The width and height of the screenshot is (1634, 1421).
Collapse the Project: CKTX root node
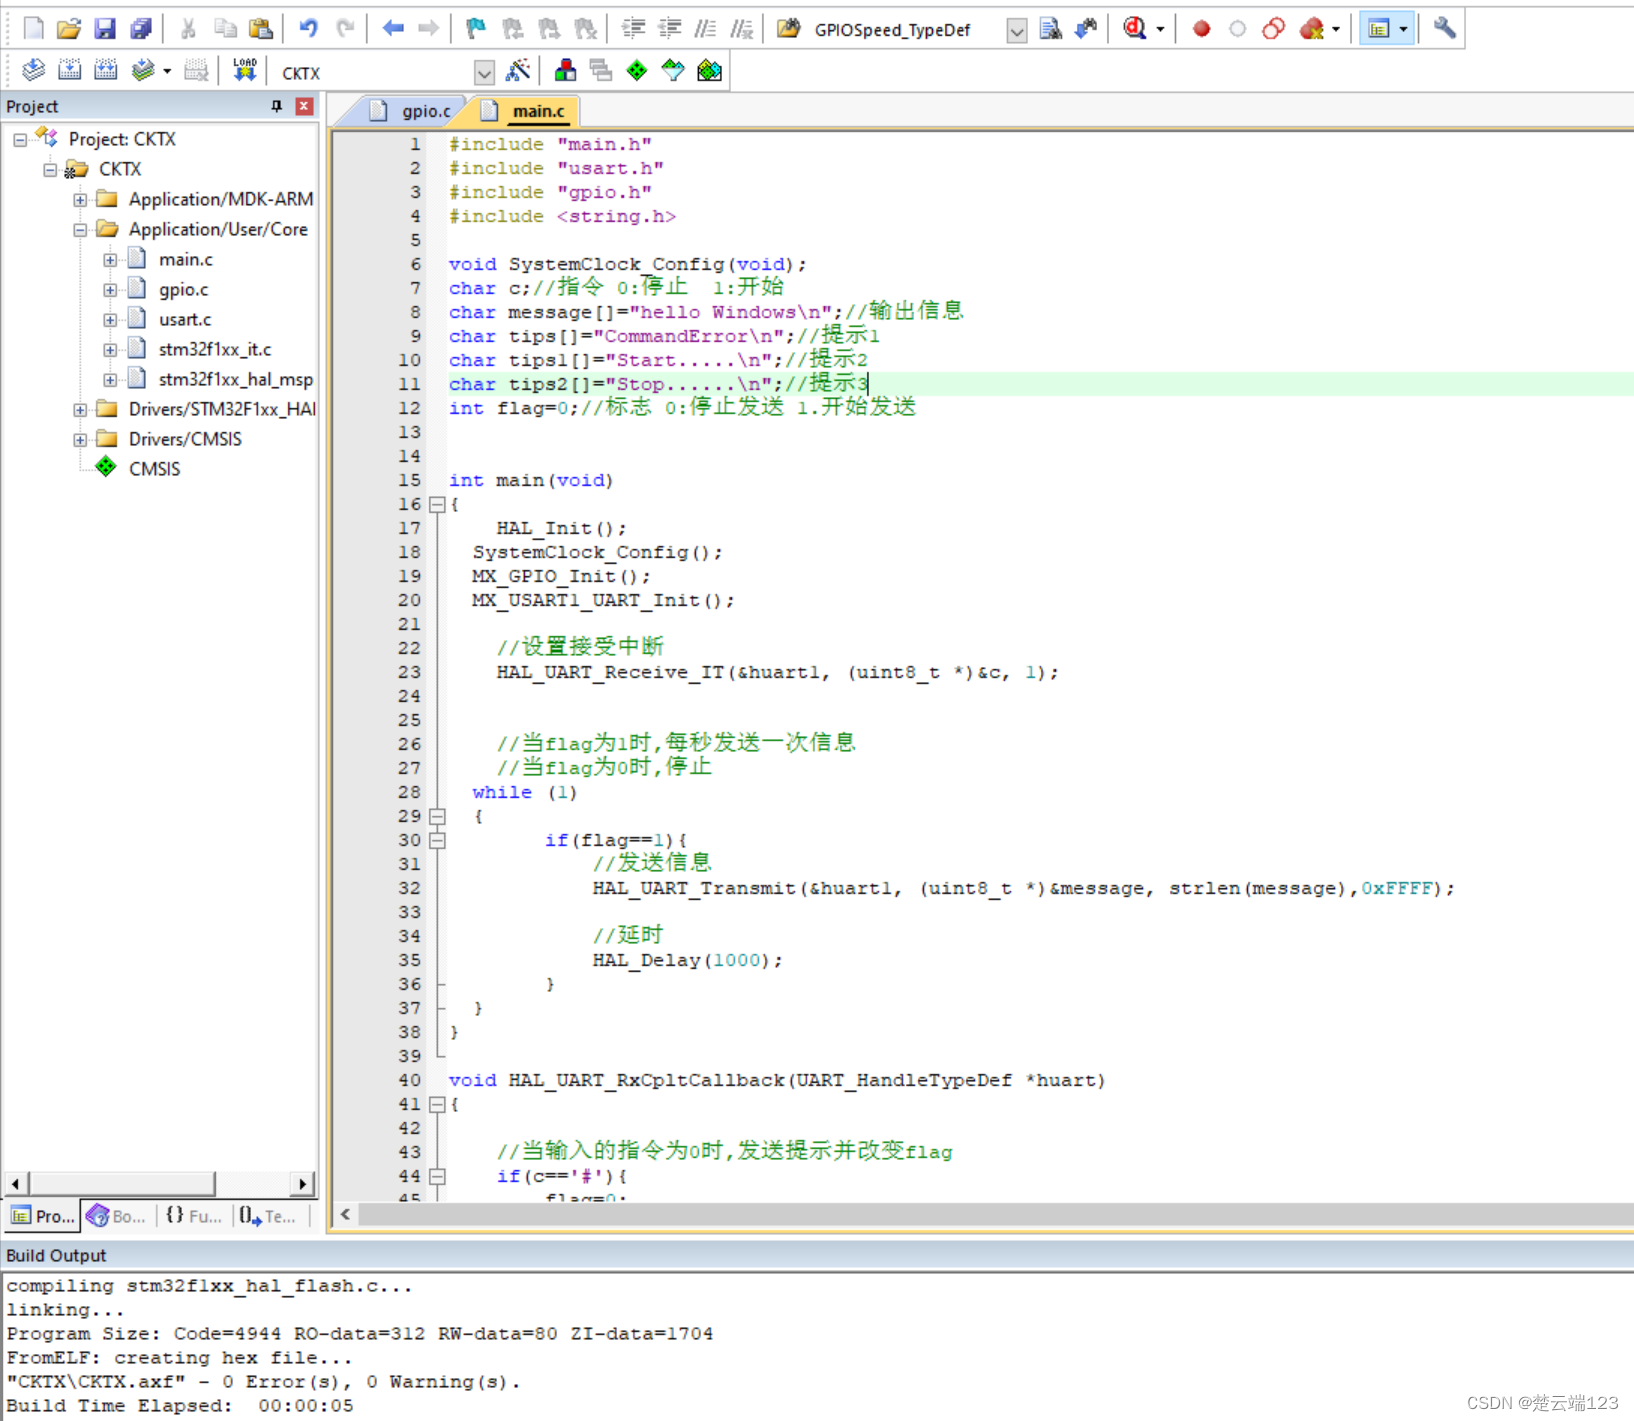coord(20,140)
